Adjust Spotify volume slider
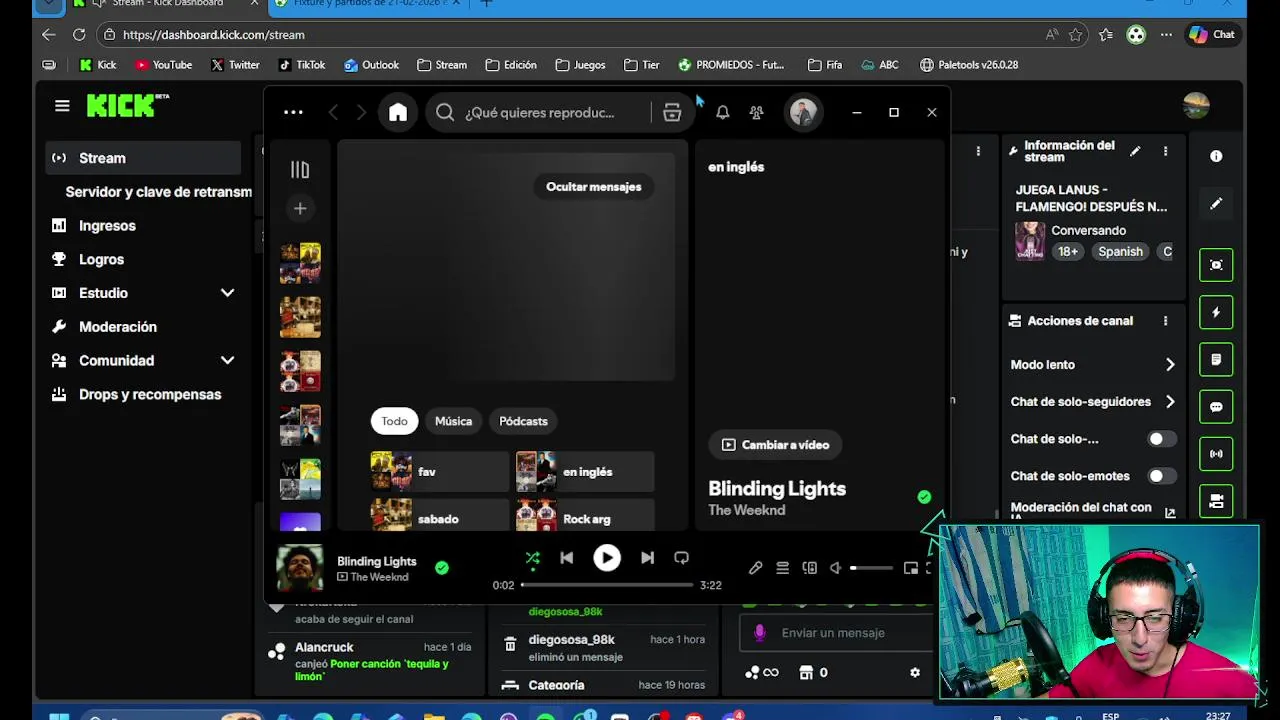This screenshot has height=720, width=1280. (871, 568)
